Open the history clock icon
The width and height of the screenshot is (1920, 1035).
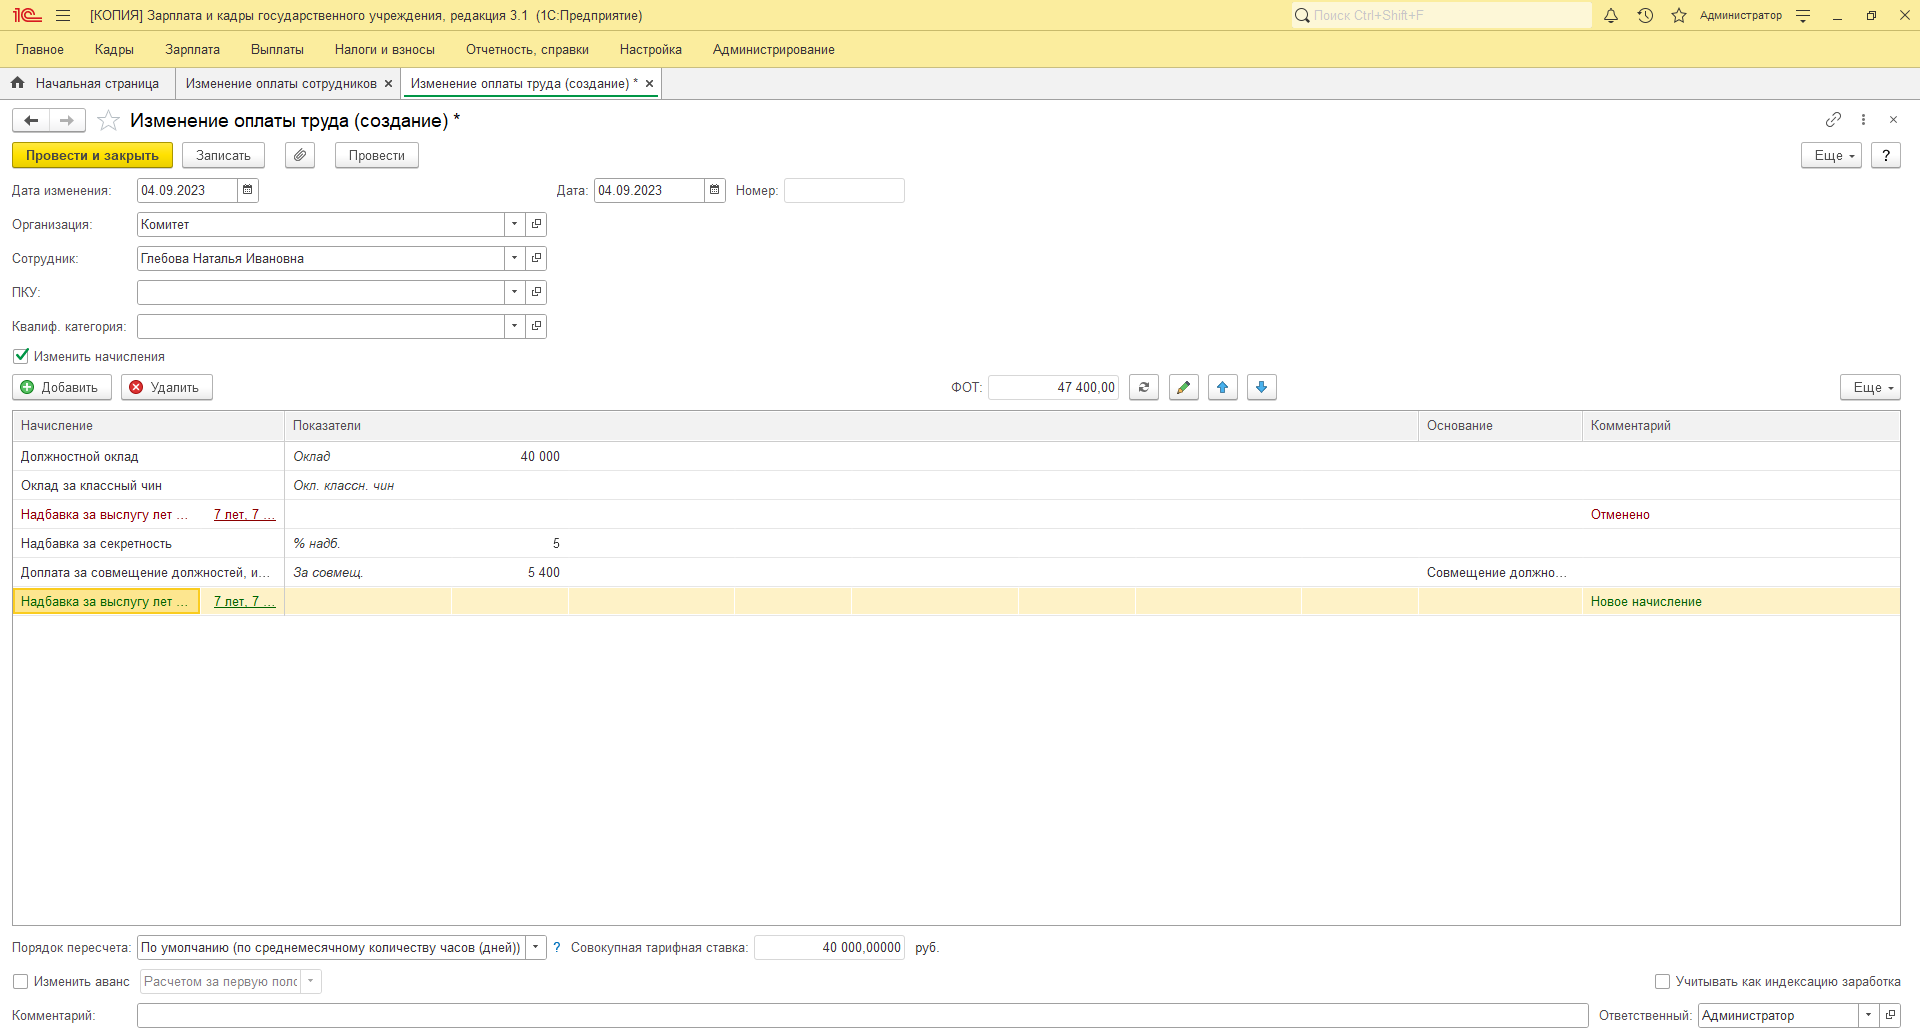pyautogui.click(x=1645, y=16)
